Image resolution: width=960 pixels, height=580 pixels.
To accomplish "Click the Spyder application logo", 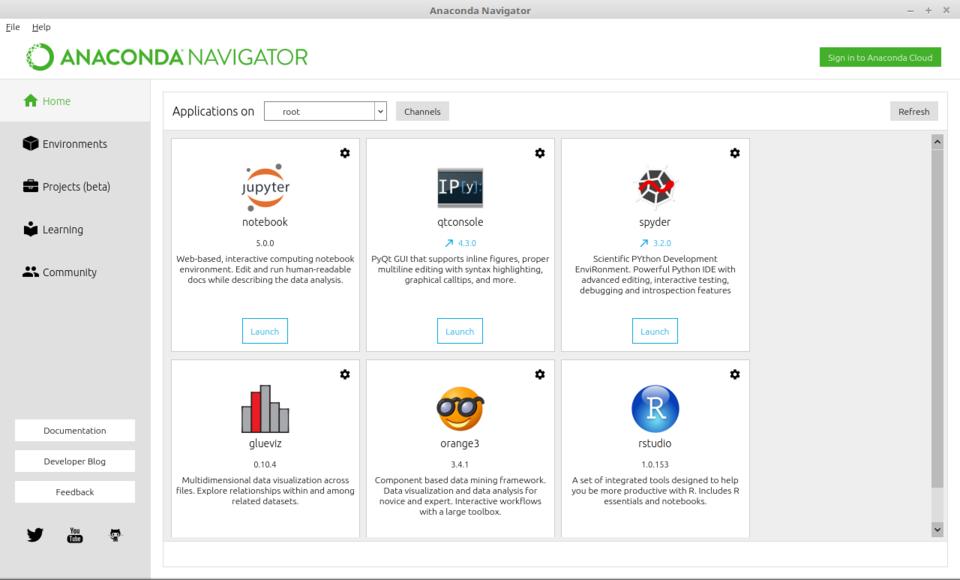I will (x=655, y=186).
